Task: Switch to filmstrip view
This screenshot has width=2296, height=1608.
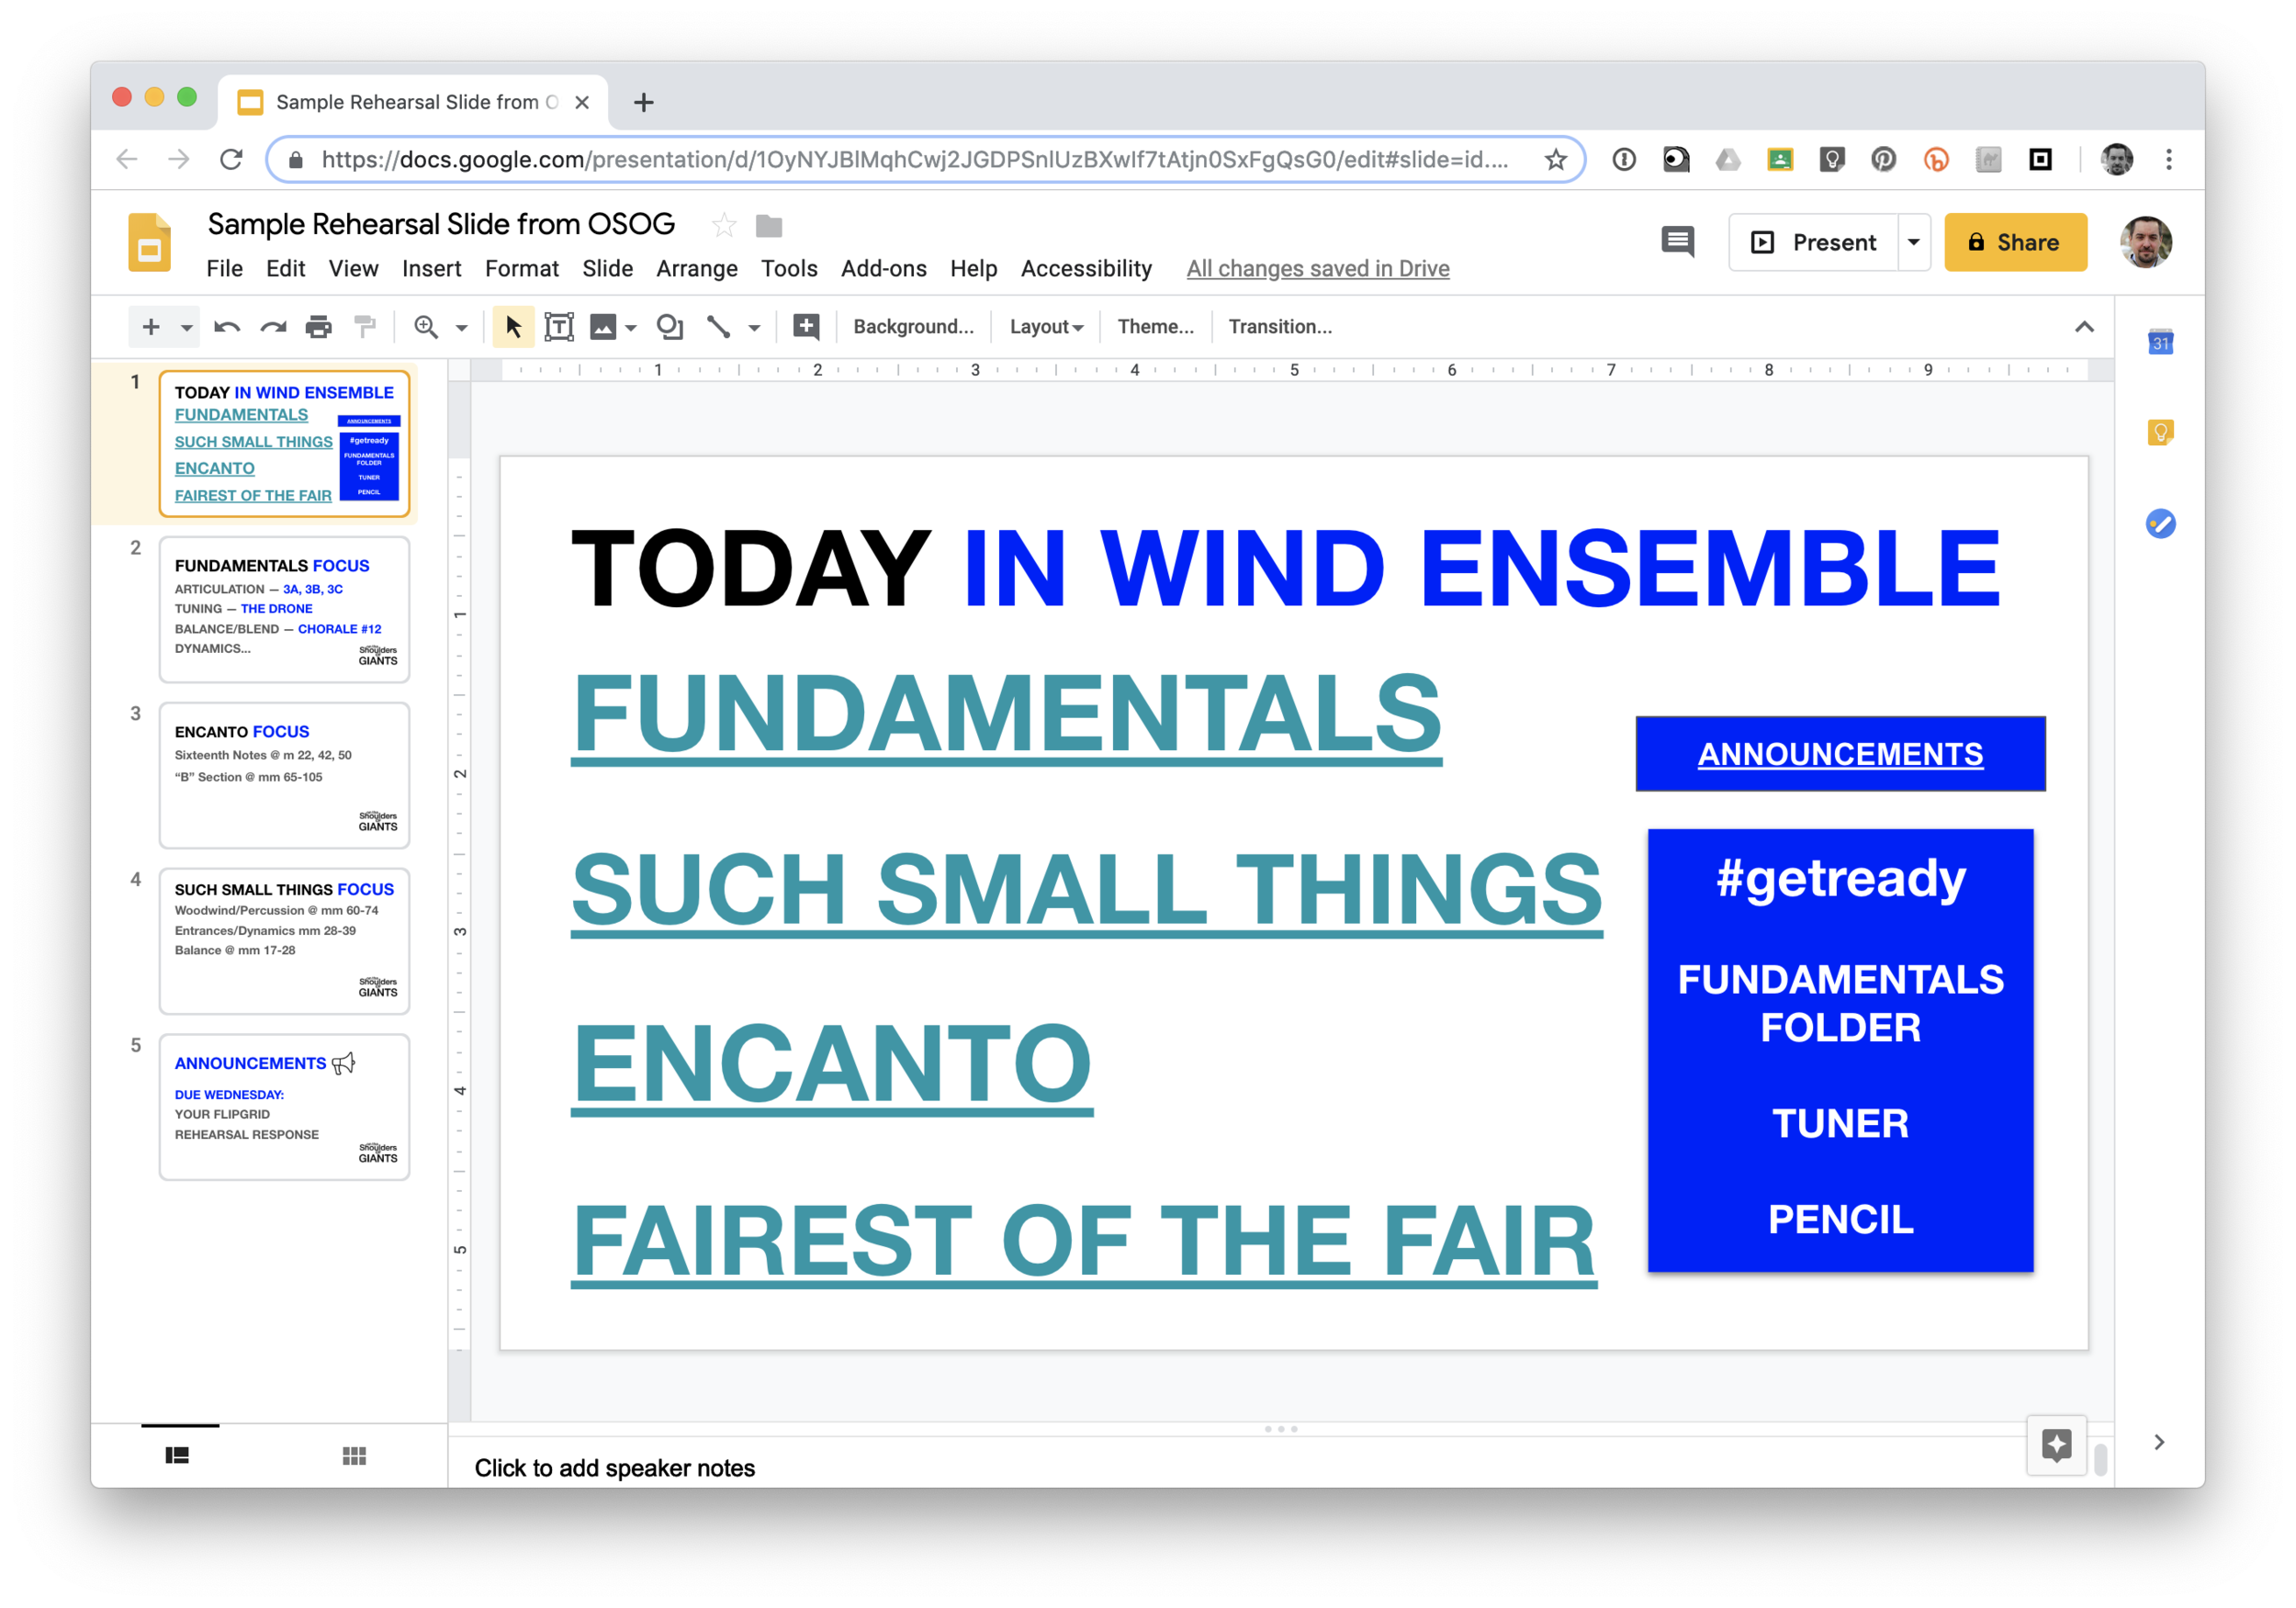Action: click(x=177, y=1455)
